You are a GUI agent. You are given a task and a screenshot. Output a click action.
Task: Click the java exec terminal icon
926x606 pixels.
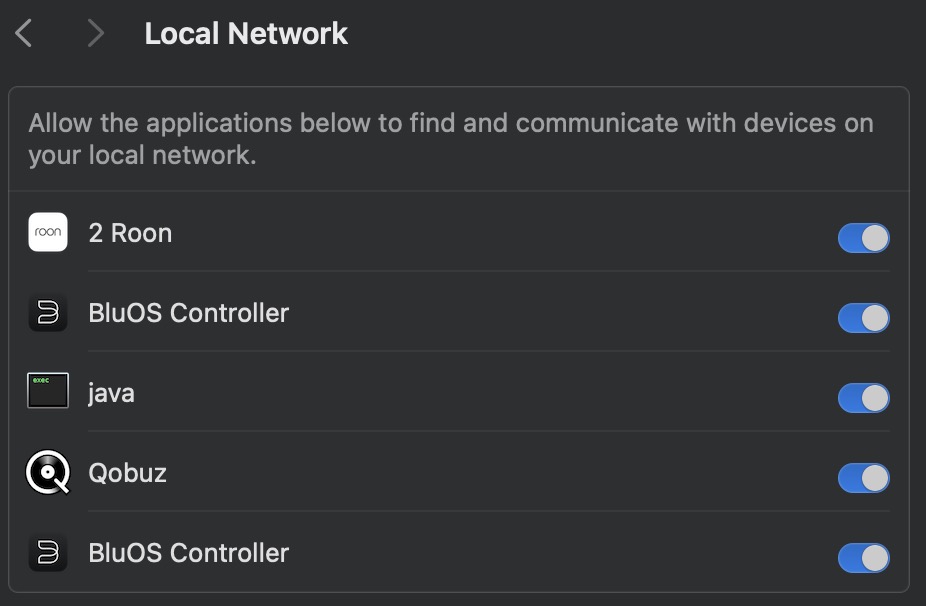(x=48, y=391)
